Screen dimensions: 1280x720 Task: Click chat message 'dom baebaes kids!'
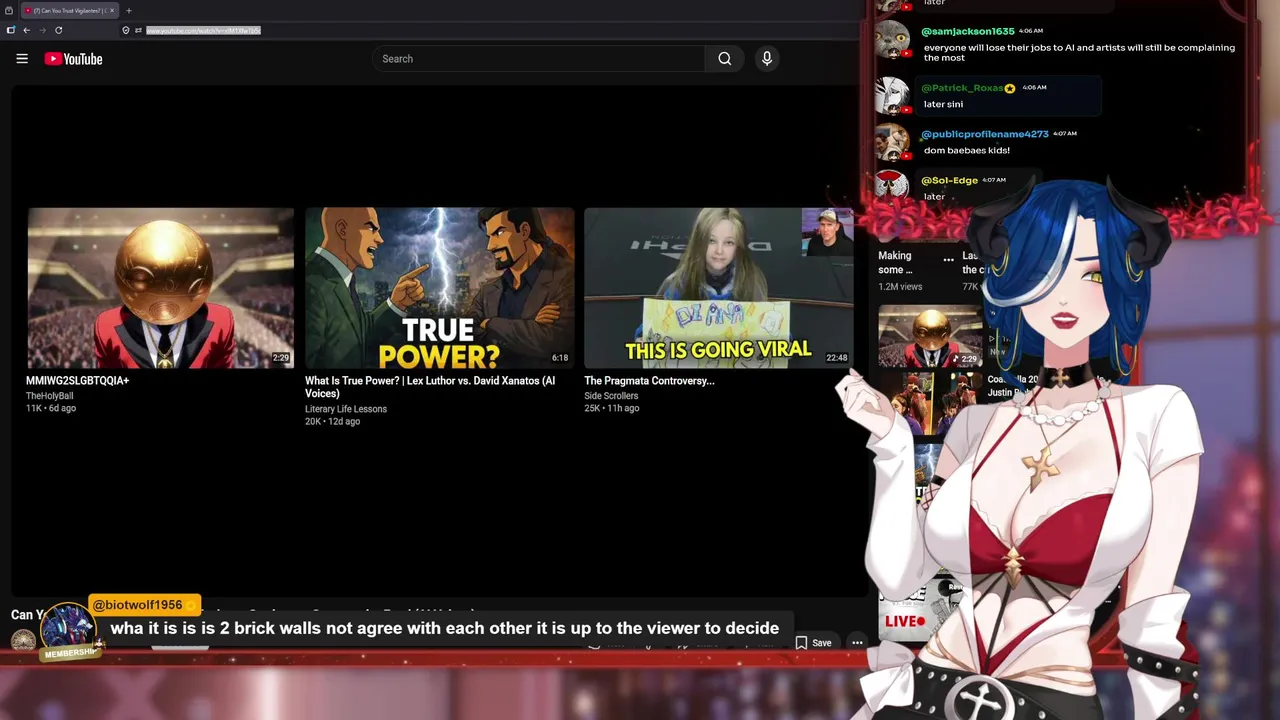click(966, 150)
